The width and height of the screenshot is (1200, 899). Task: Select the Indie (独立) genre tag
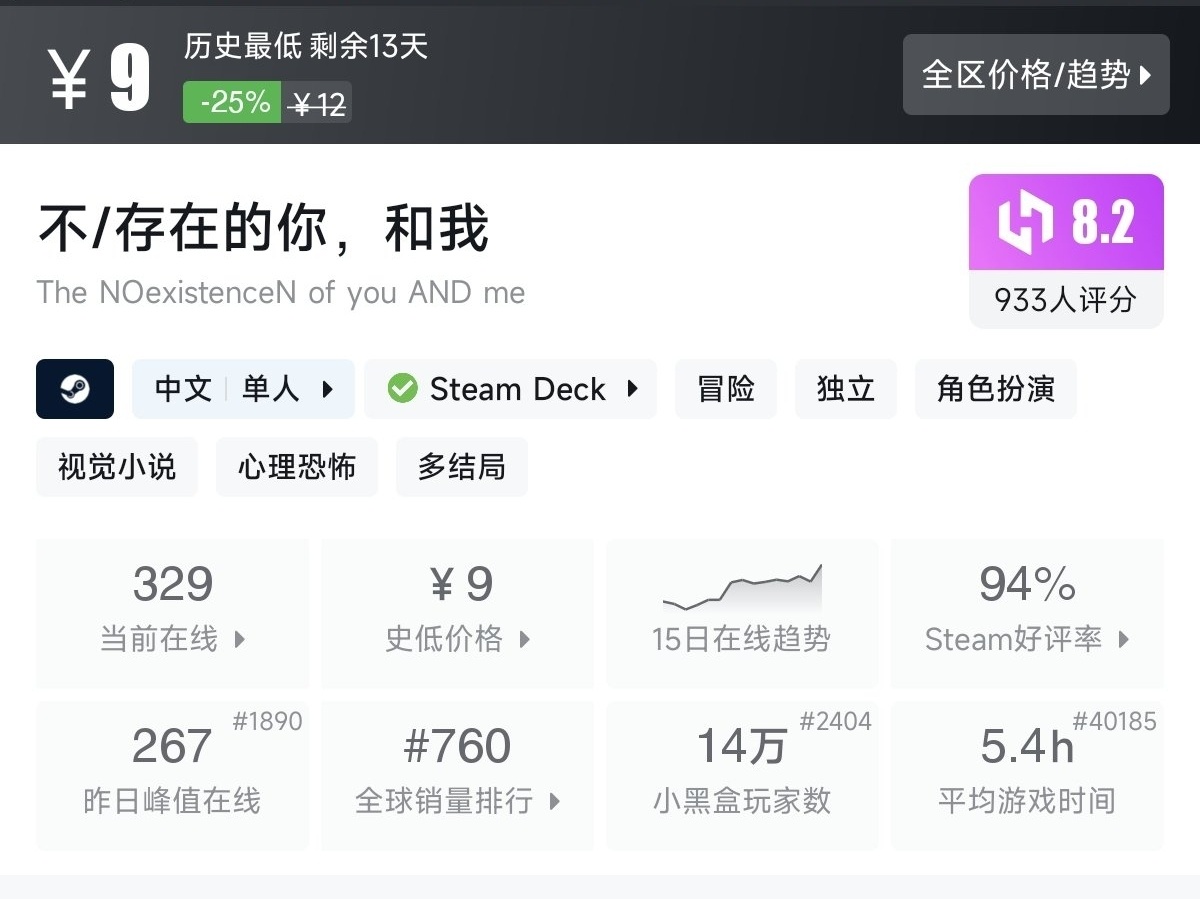[x=846, y=389]
